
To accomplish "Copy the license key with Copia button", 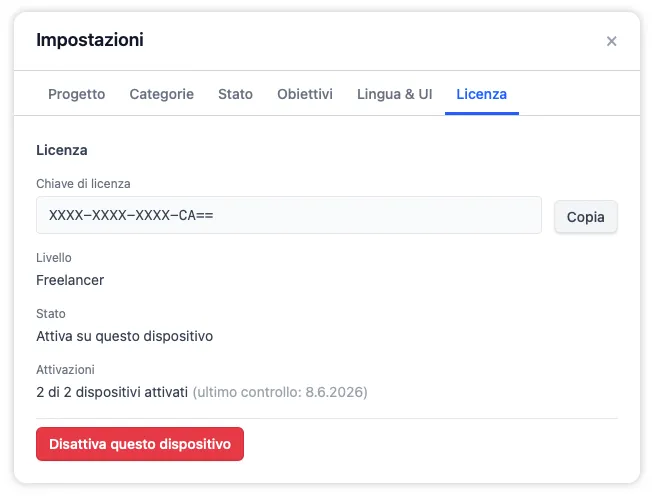I will click(x=585, y=217).
